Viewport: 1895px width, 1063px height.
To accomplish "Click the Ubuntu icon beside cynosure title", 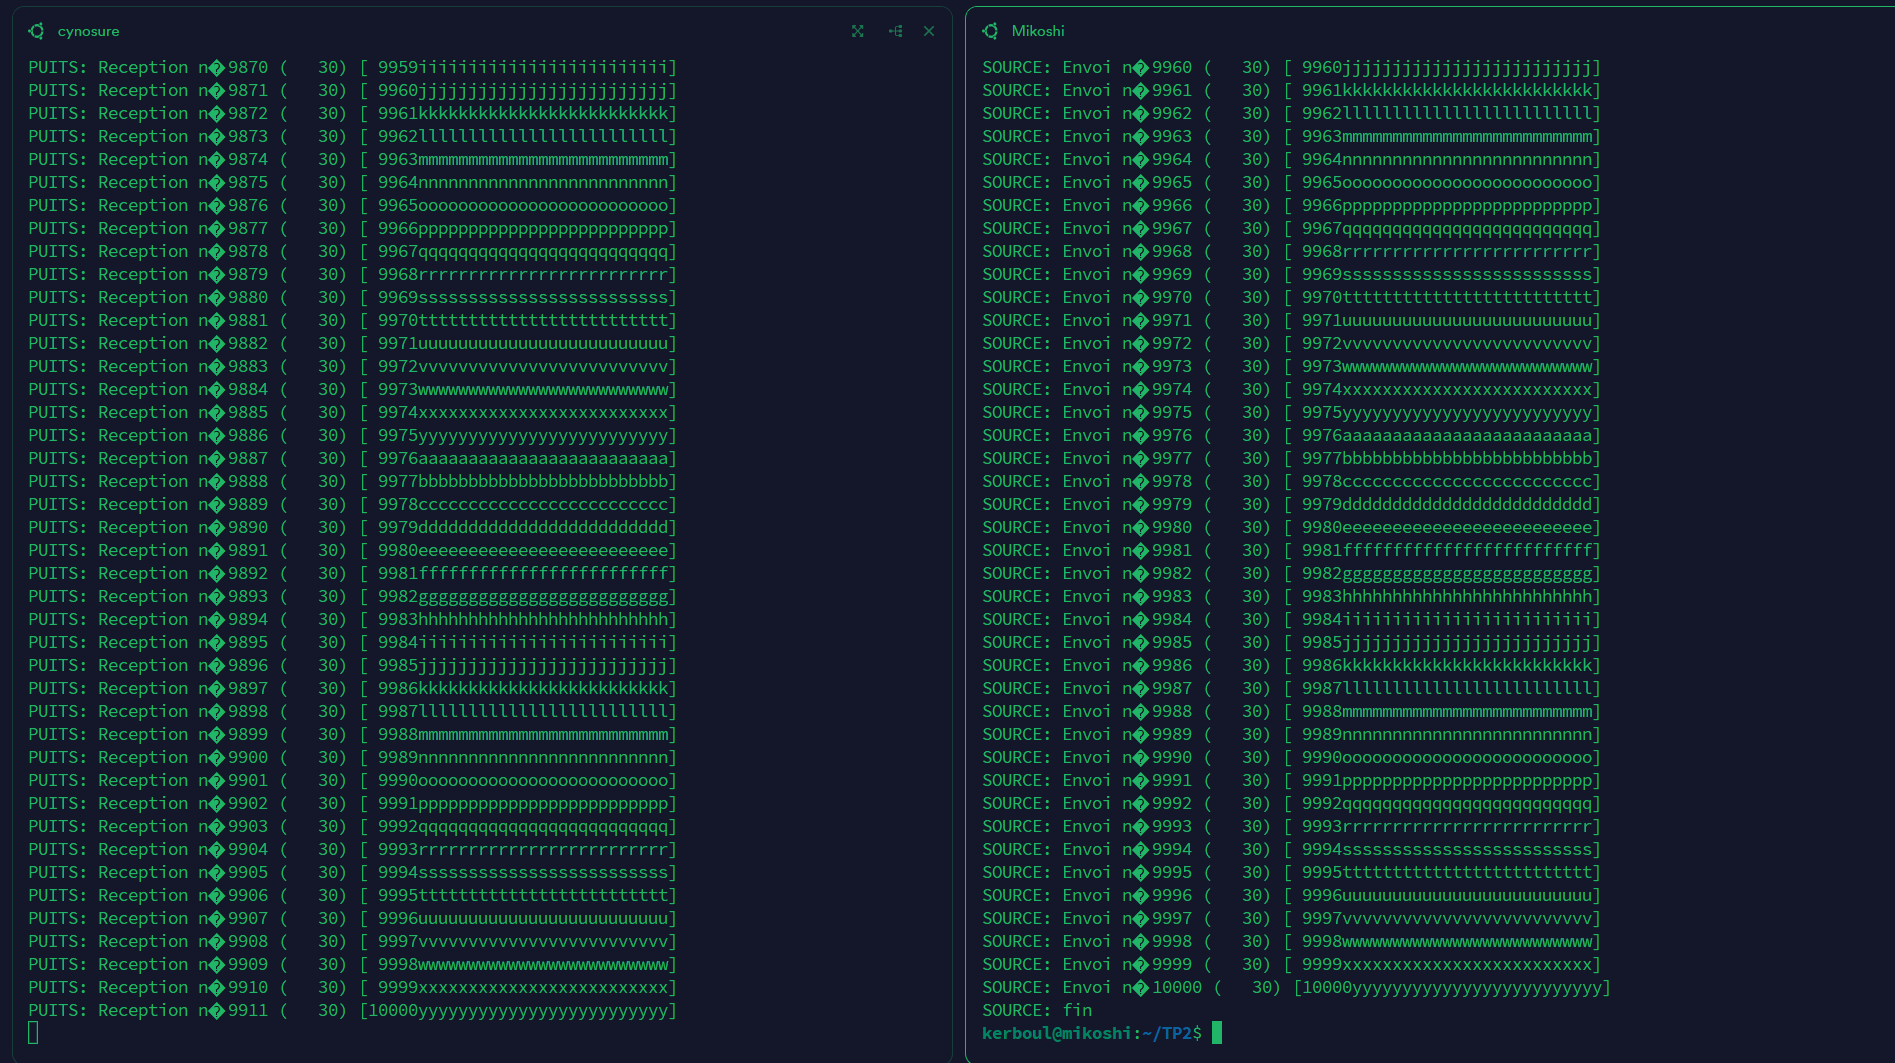I will coord(37,31).
